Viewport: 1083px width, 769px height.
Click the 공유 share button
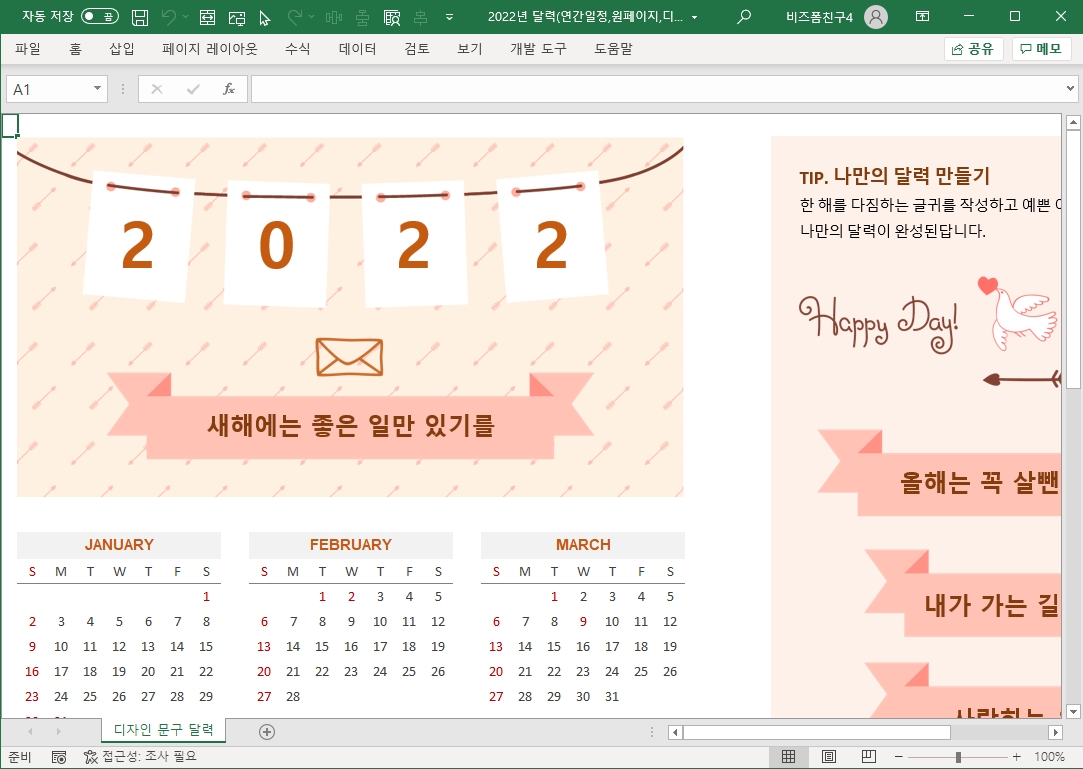[x=973, y=49]
